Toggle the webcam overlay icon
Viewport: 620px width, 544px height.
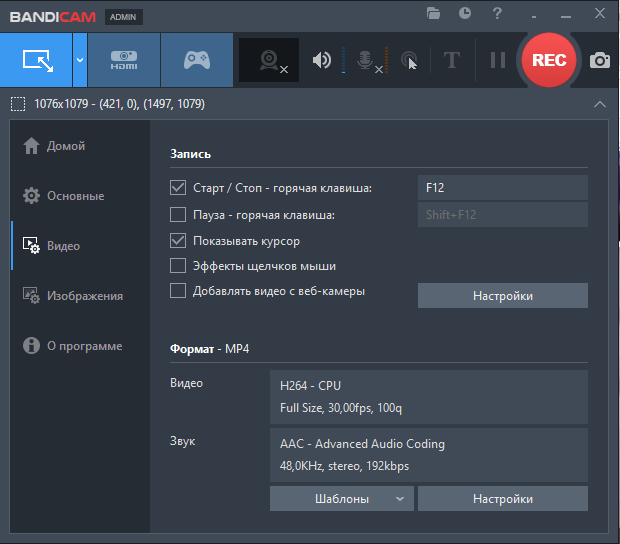269,60
